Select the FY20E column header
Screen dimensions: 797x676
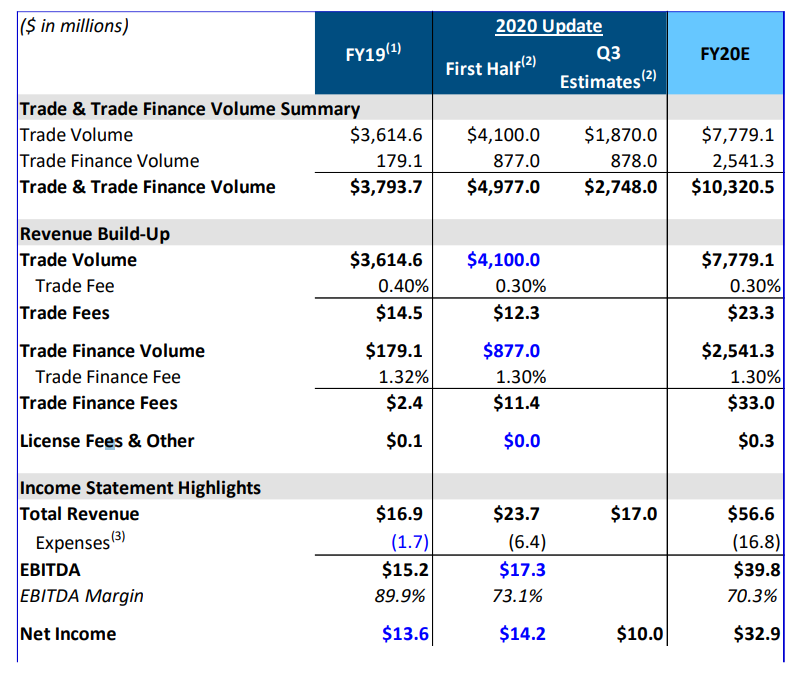click(725, 53)
